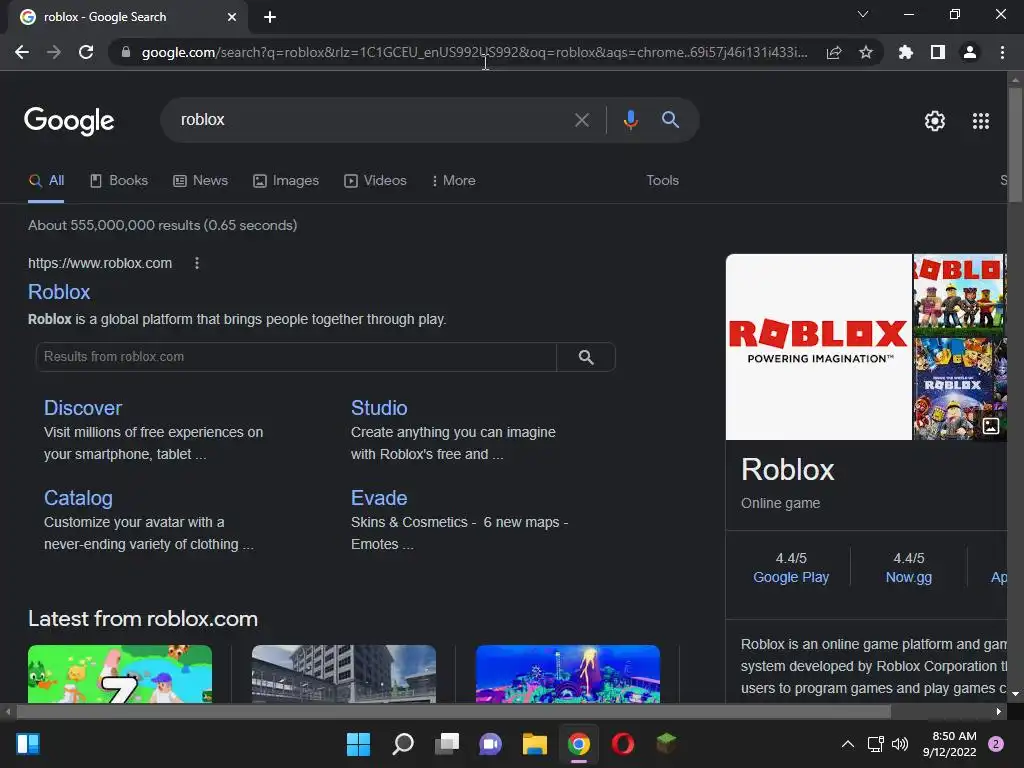The width and height of the screenshot is (1024, 768).
Task: Open taskbar Search
Action: click(403, 744)
